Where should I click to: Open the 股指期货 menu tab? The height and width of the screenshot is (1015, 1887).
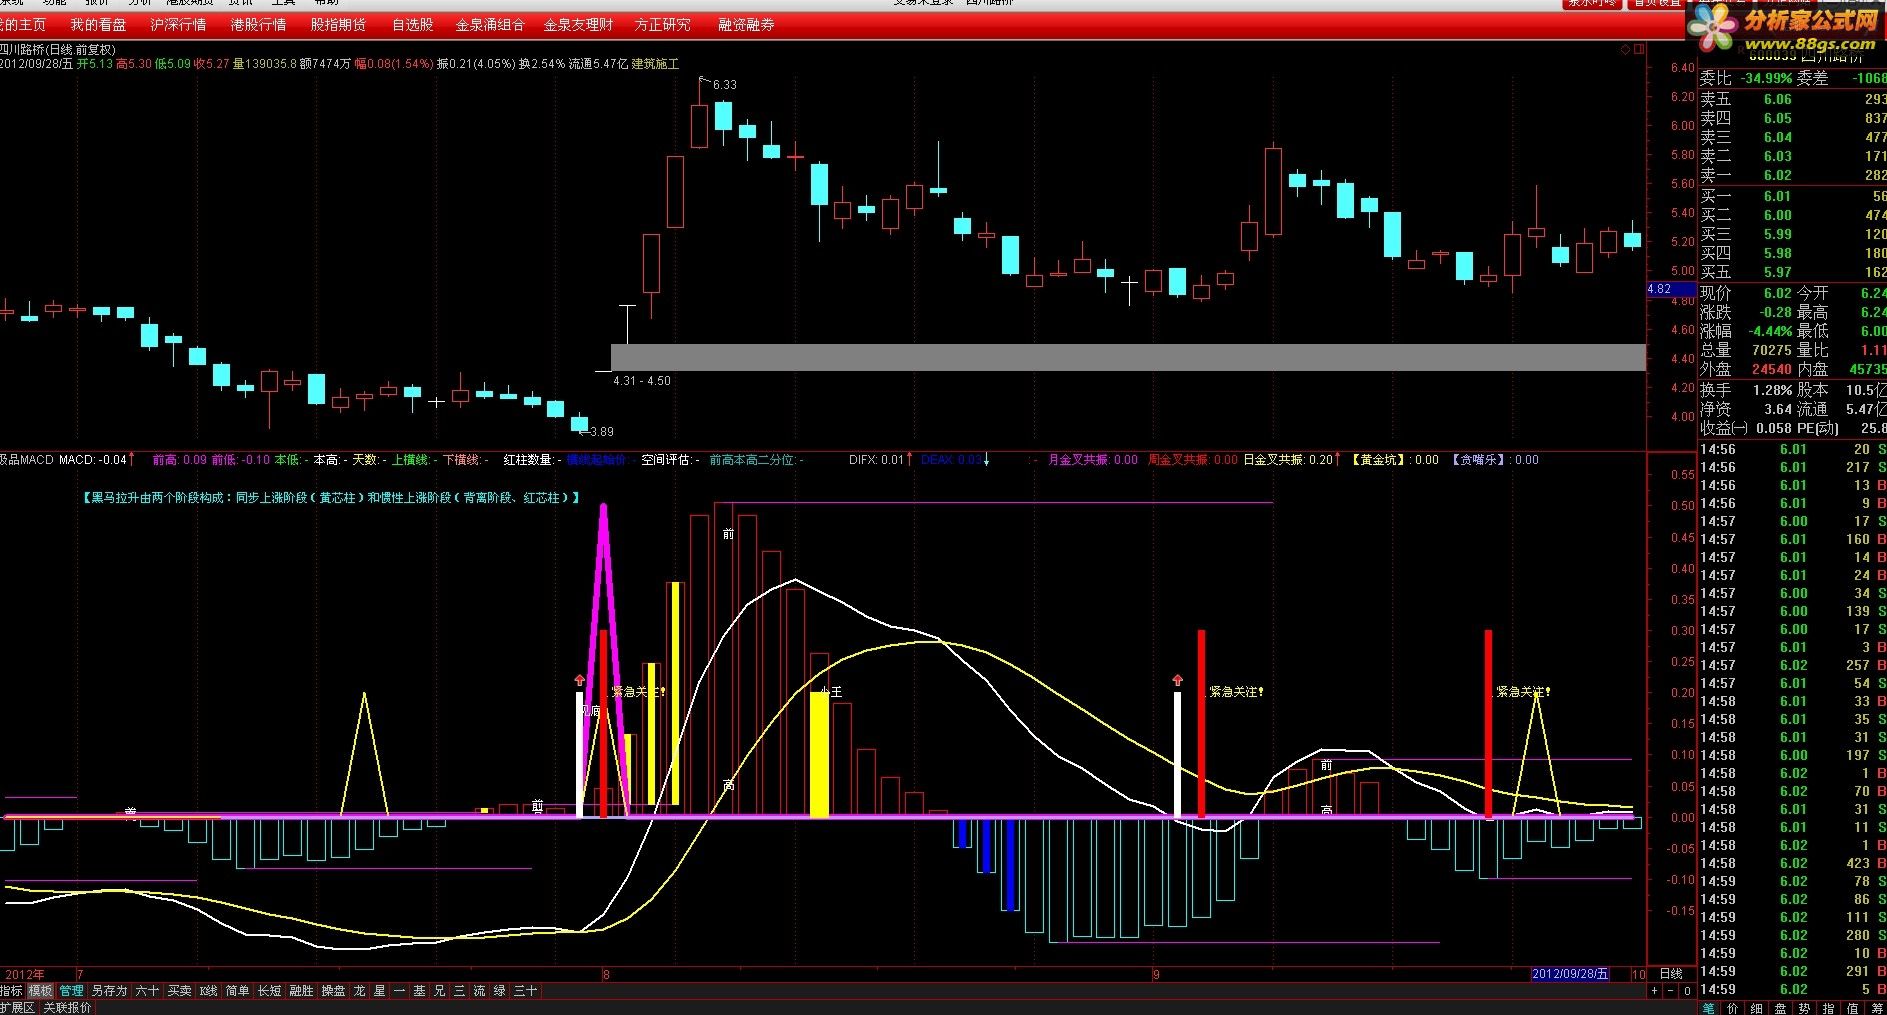(338, 24)
